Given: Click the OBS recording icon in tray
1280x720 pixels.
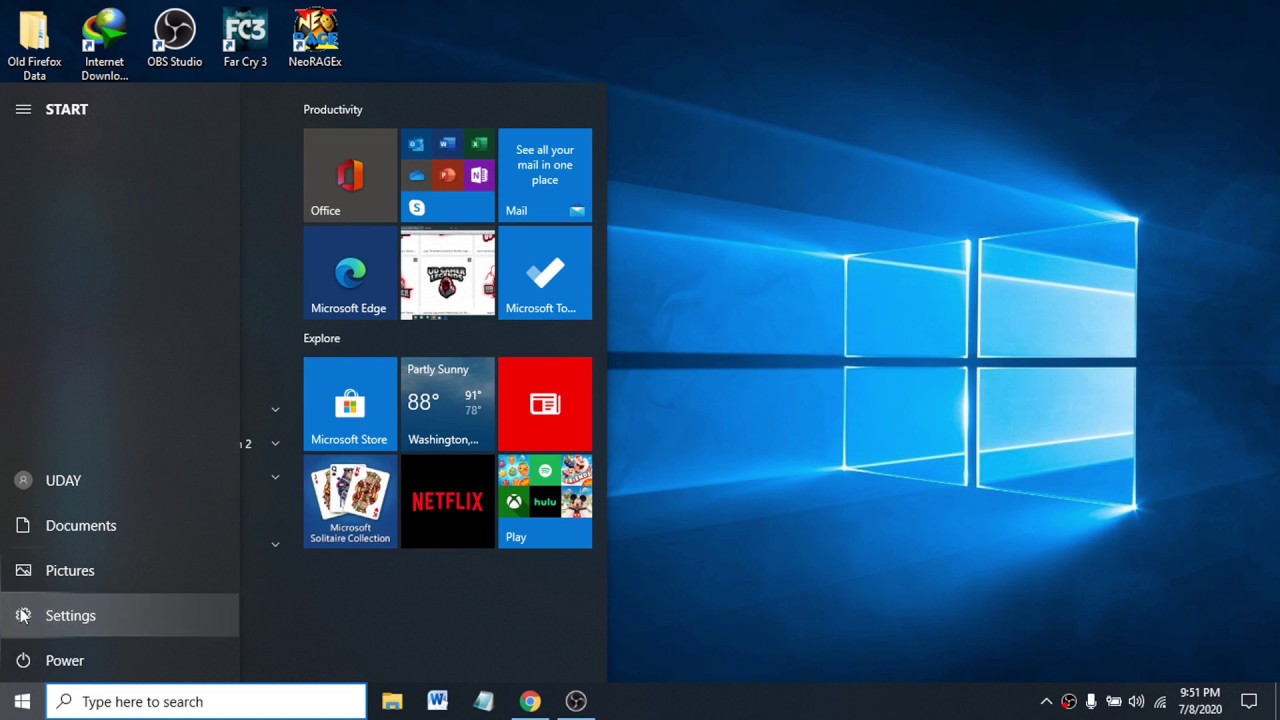Looking at the screenshot, I should click(1069, 702).
